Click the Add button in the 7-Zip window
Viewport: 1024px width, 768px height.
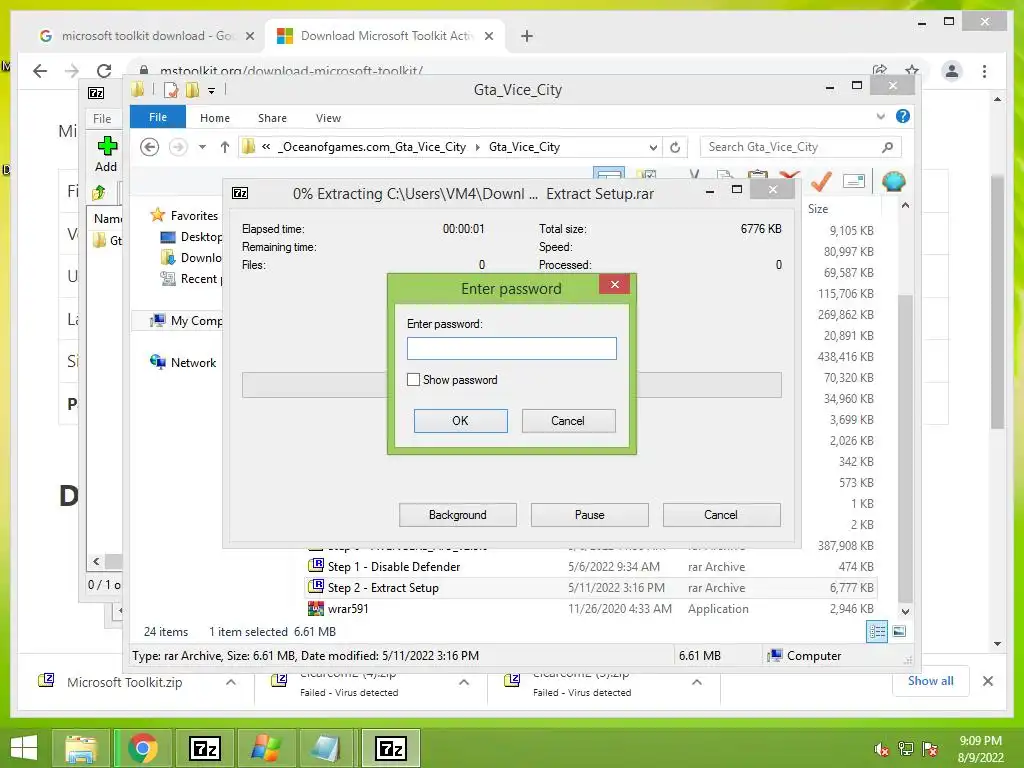tap(106, 155)
